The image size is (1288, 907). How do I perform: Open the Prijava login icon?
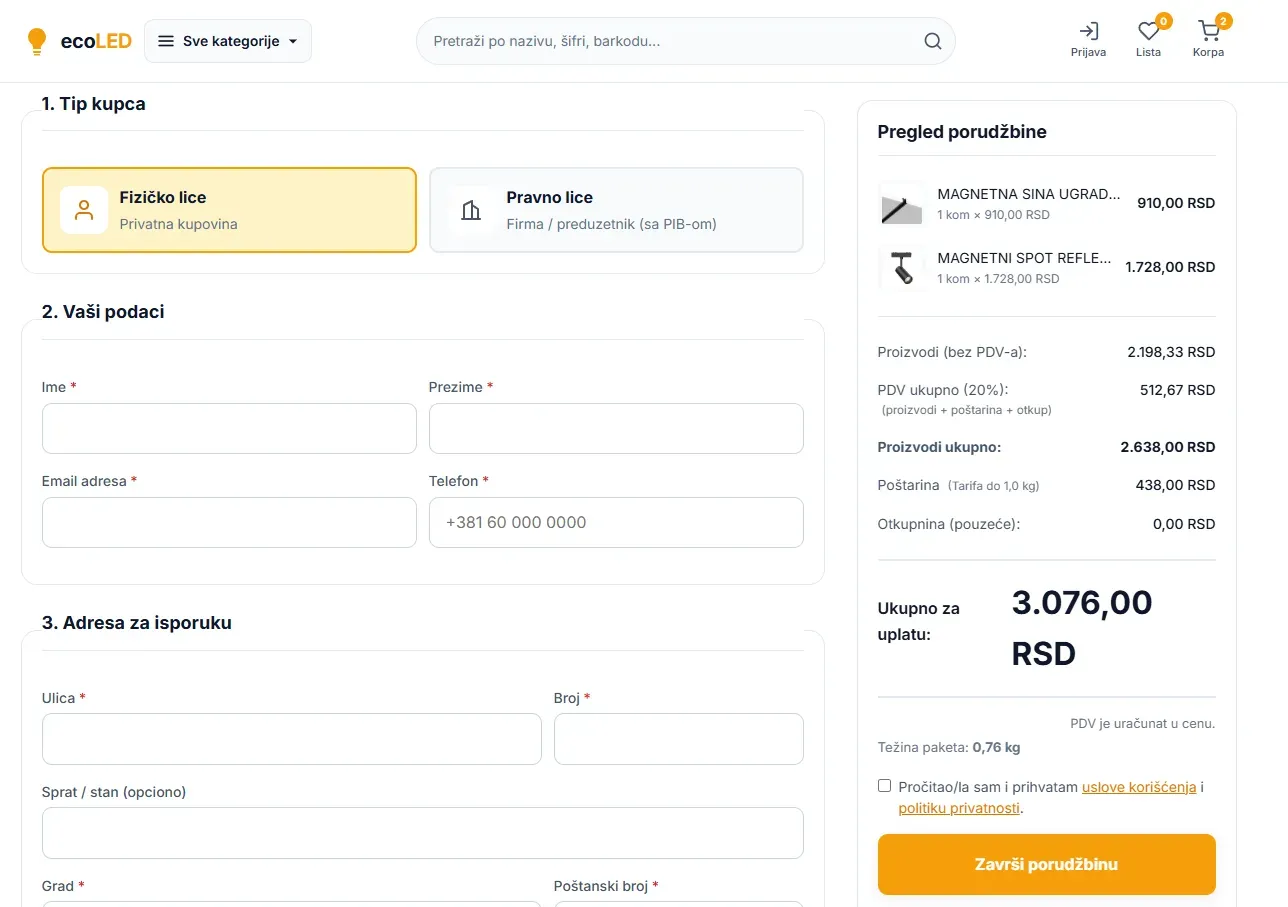coord(1088,39)
